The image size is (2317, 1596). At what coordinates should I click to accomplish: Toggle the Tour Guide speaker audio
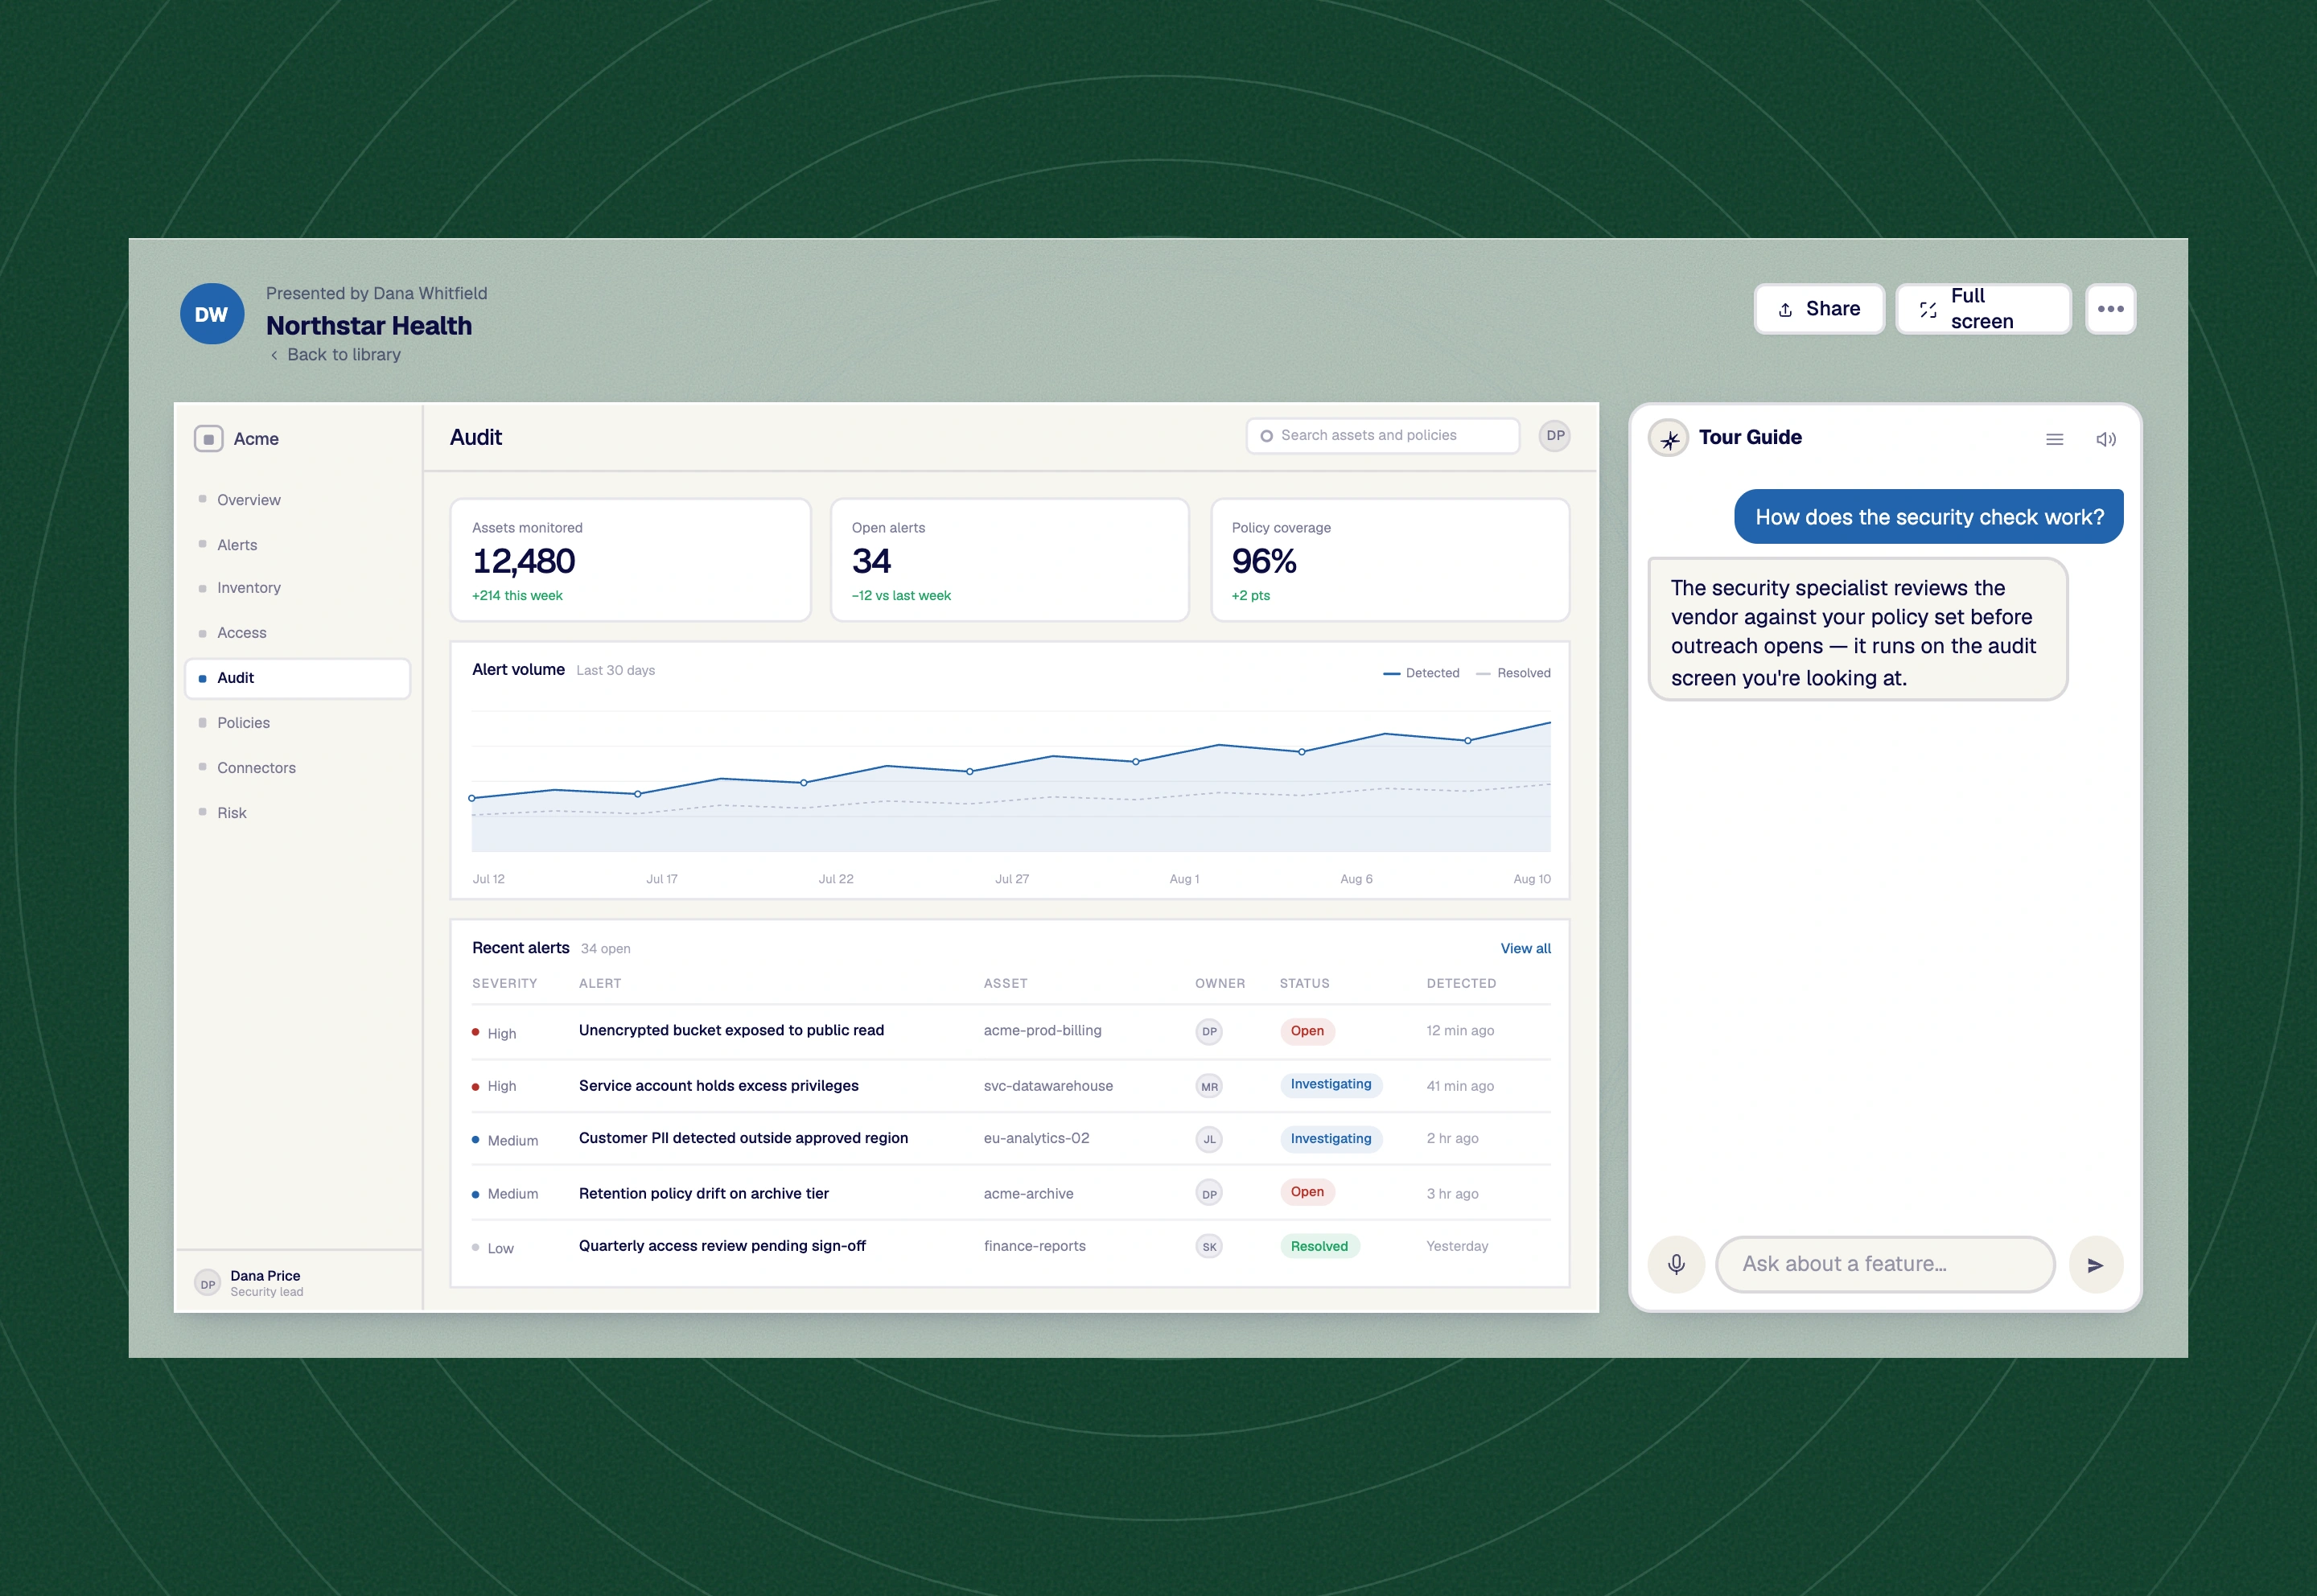2105,439
